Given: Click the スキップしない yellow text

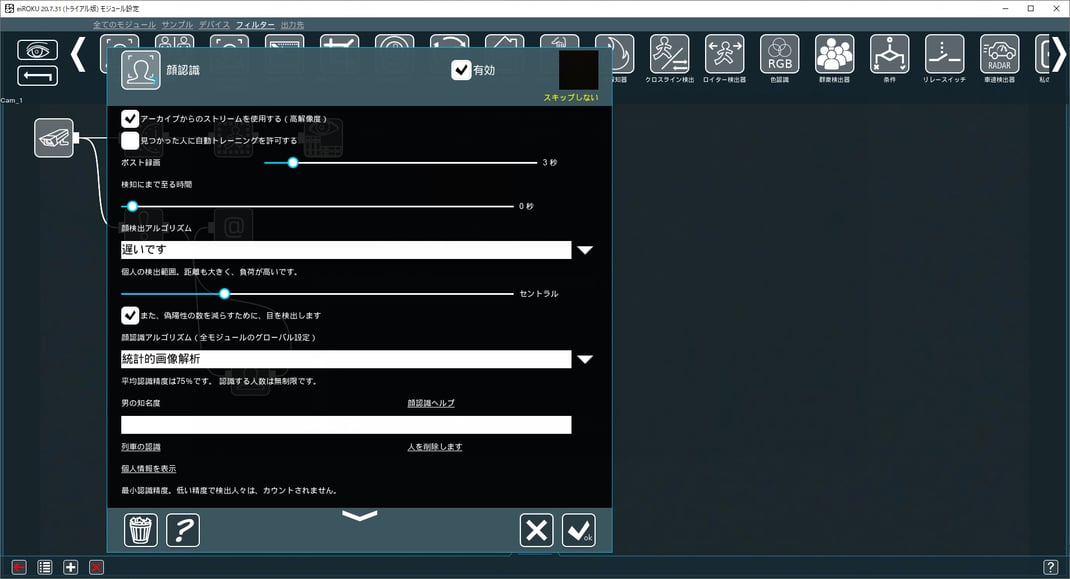Looking at the screenshot, I should (x=570, y=98).
